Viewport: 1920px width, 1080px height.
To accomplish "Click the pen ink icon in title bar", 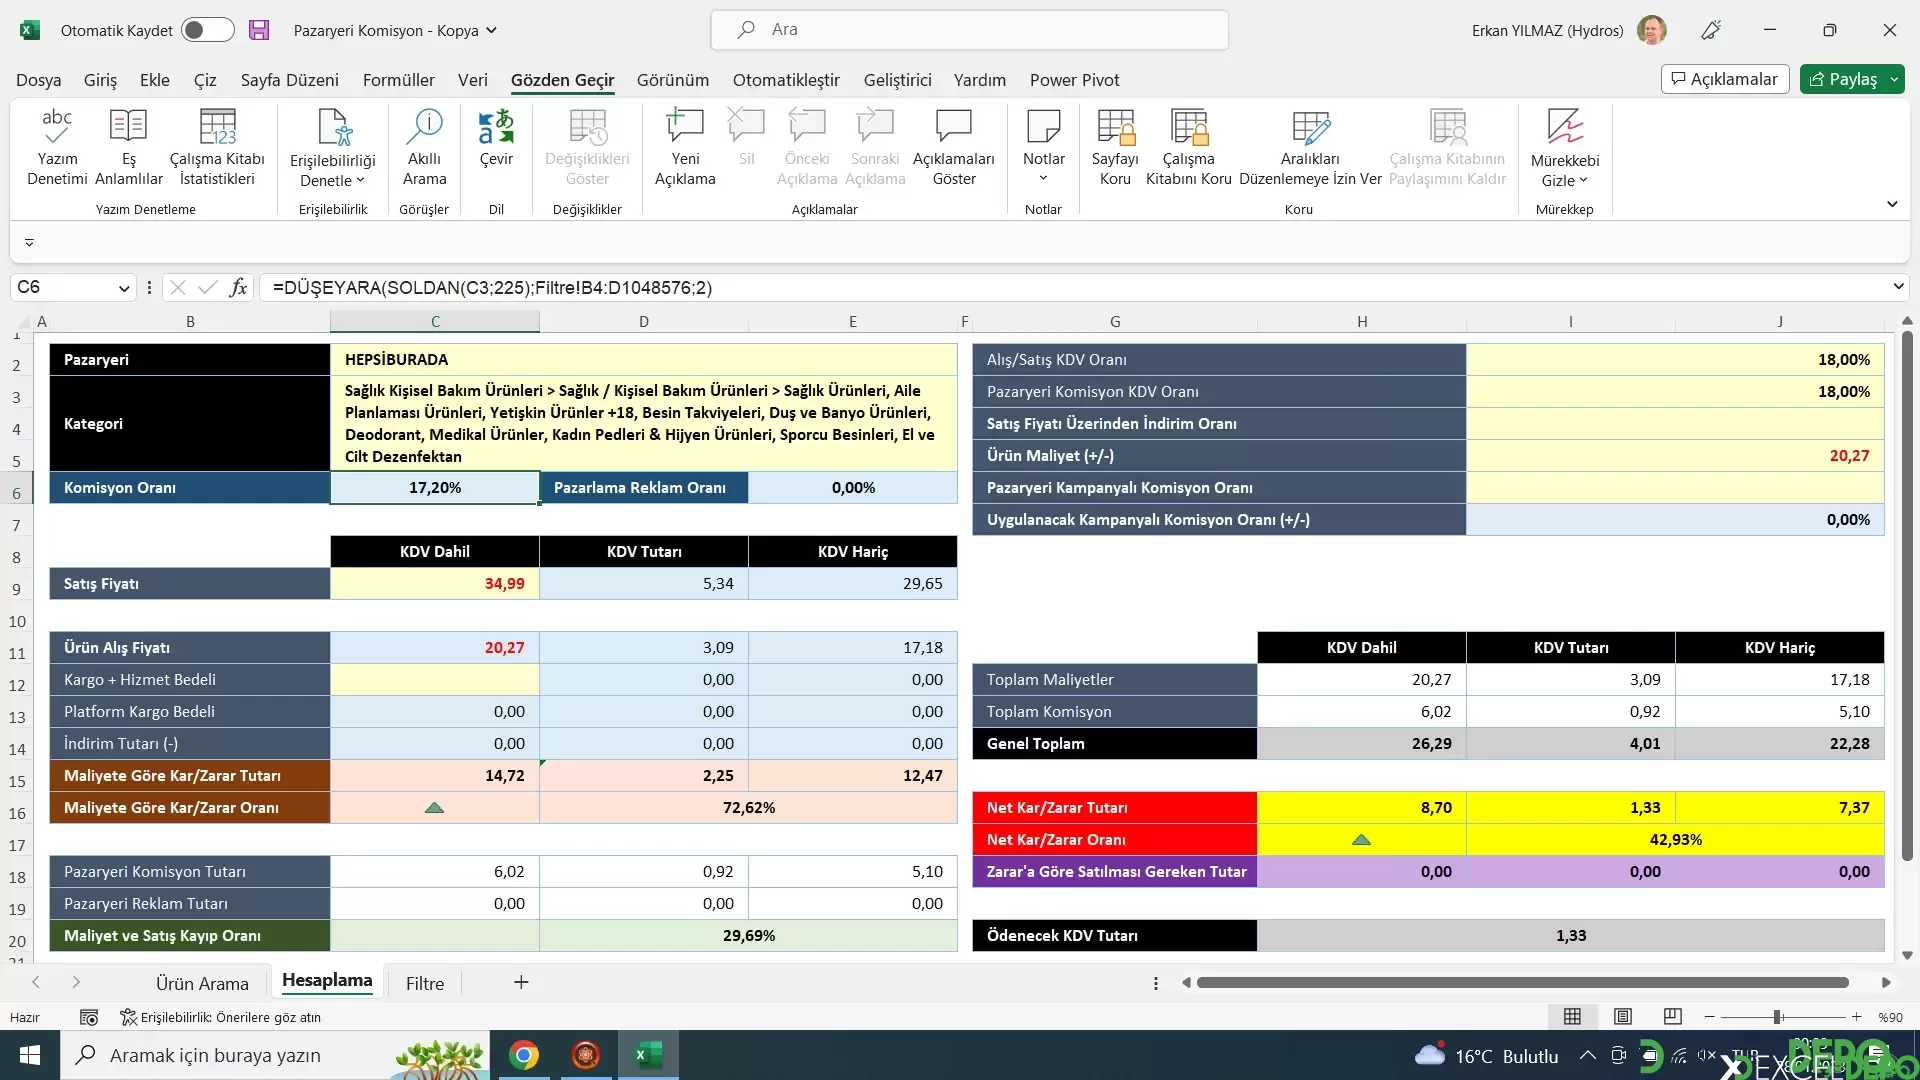I will (1711, 30).
